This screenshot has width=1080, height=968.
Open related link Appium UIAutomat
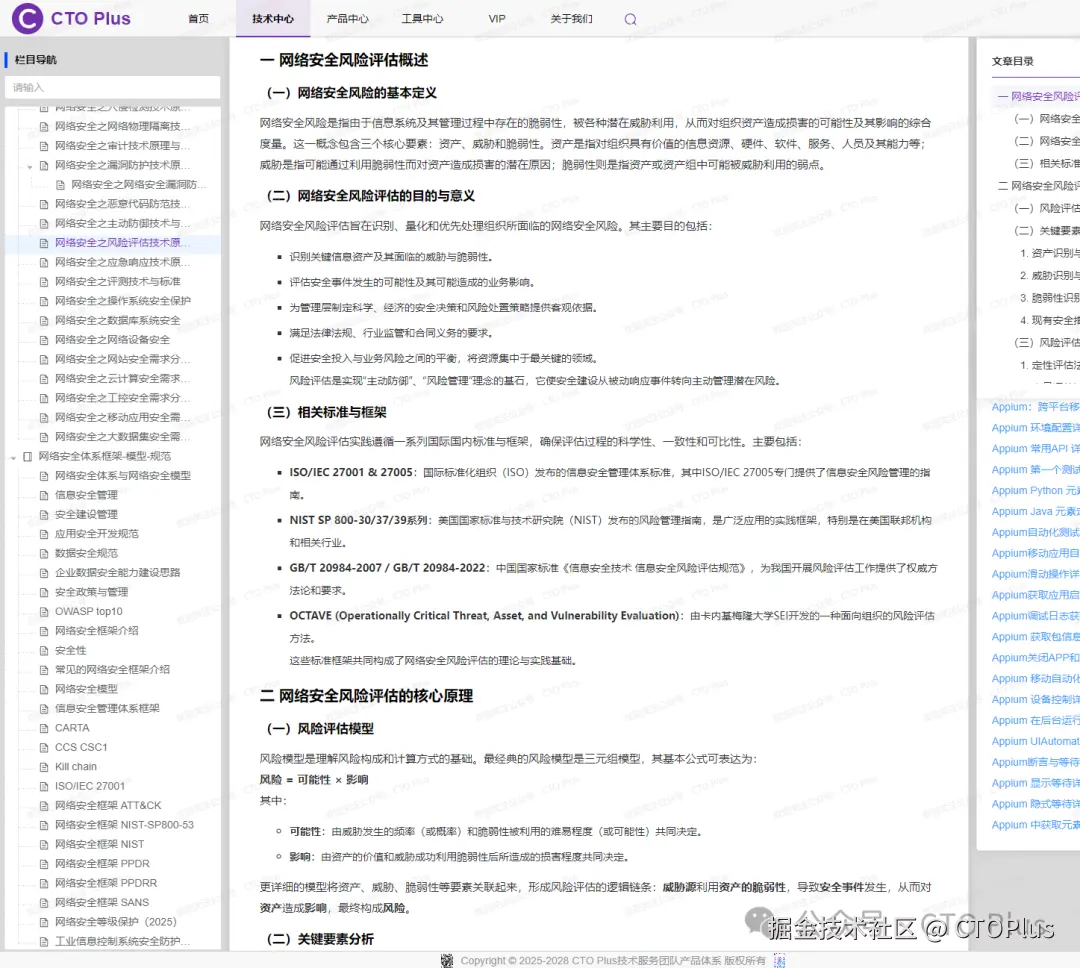pyautogui.click(x=1035, y=741)
